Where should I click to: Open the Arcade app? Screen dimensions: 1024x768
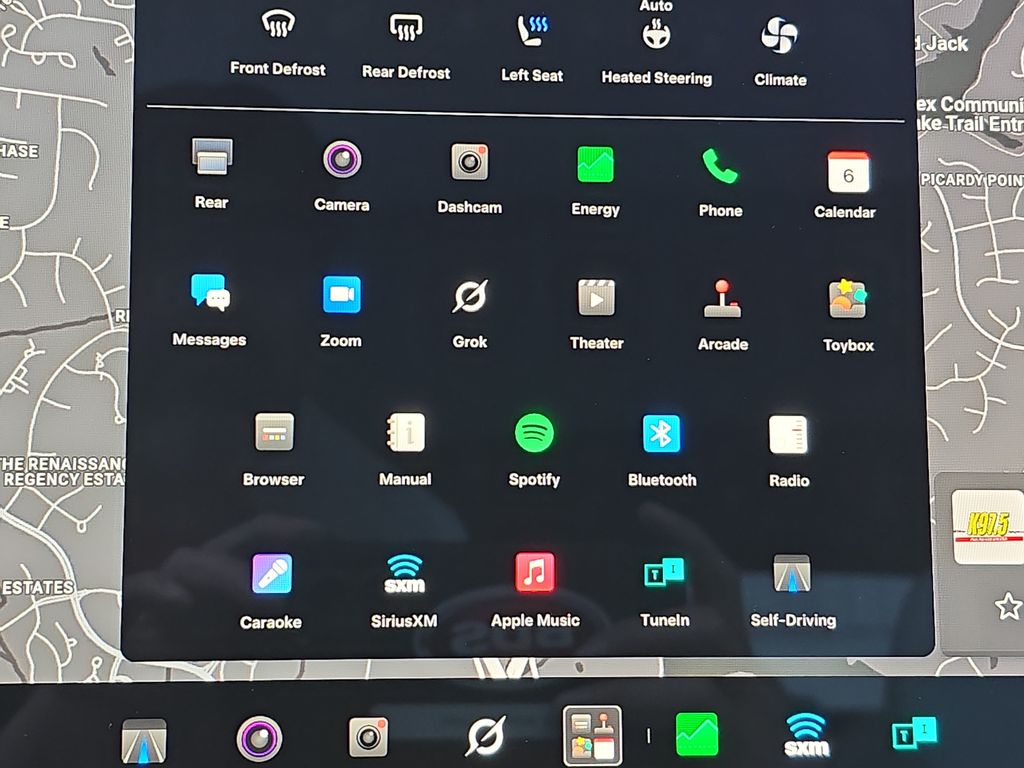(722, 315)
